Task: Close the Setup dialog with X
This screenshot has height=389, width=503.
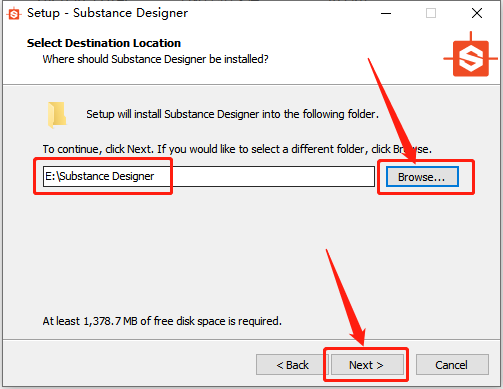Action: 477,13
